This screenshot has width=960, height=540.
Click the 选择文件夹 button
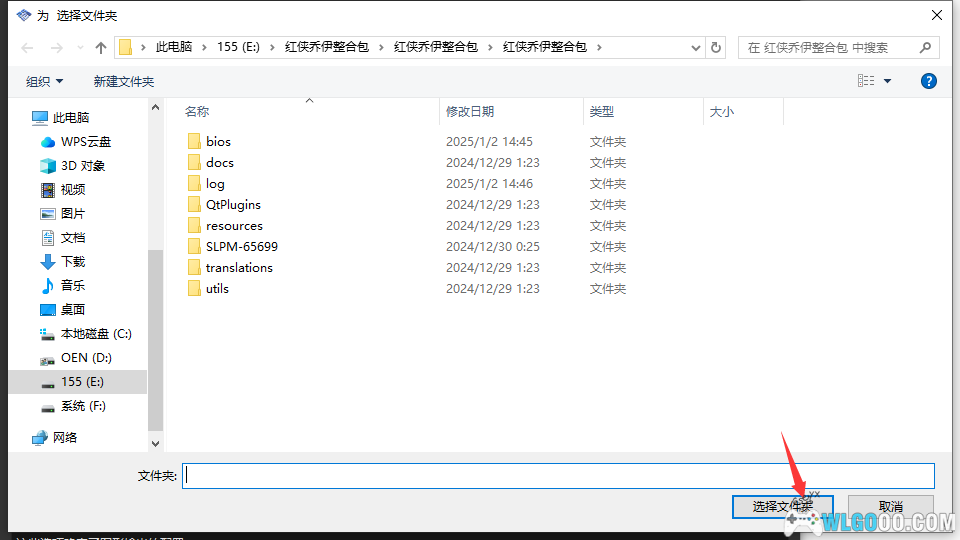782,507
